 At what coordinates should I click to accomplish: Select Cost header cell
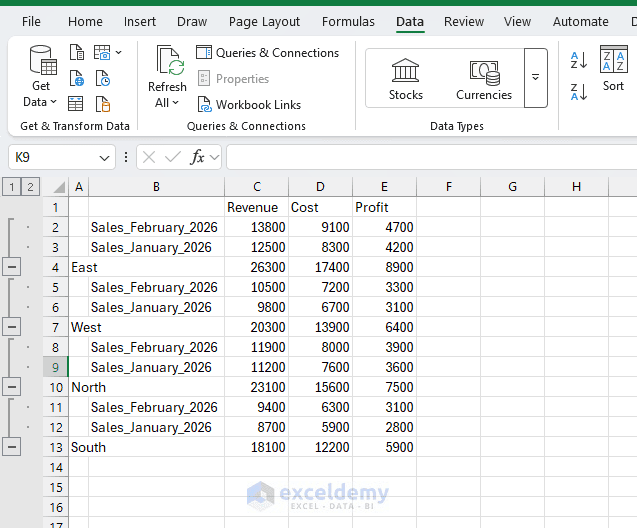pos(320,207)
